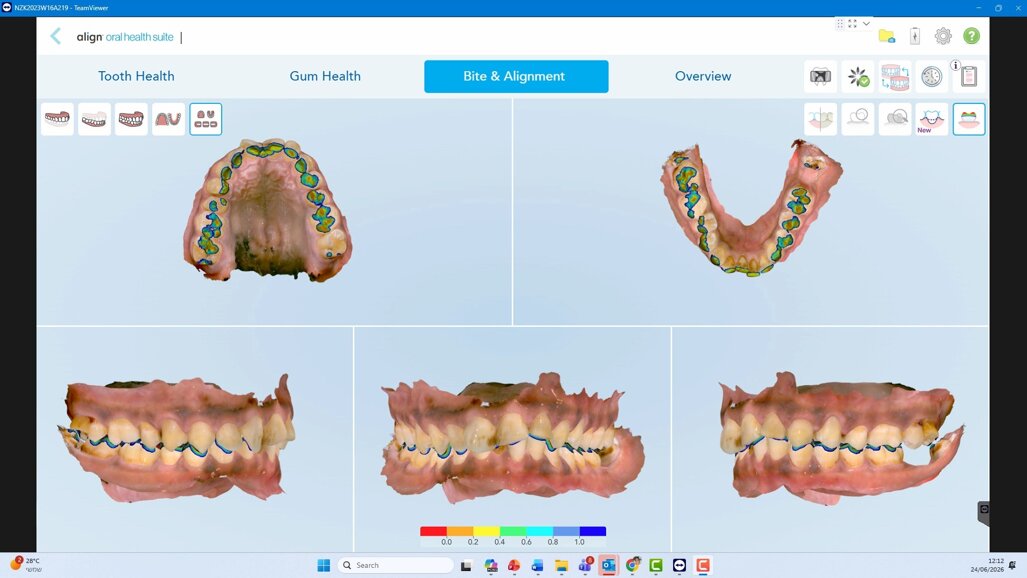Show both jaws closed view
1027x578 pixels.
[x=131, y=119]
